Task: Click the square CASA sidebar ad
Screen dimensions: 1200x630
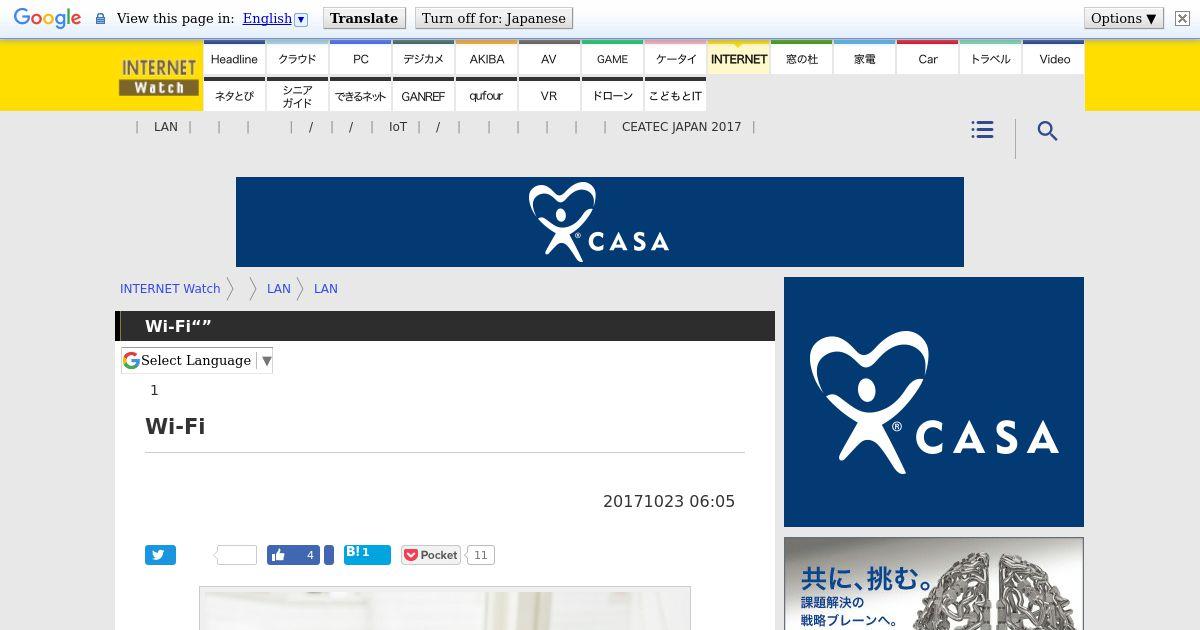Action: tap(934, 402)
